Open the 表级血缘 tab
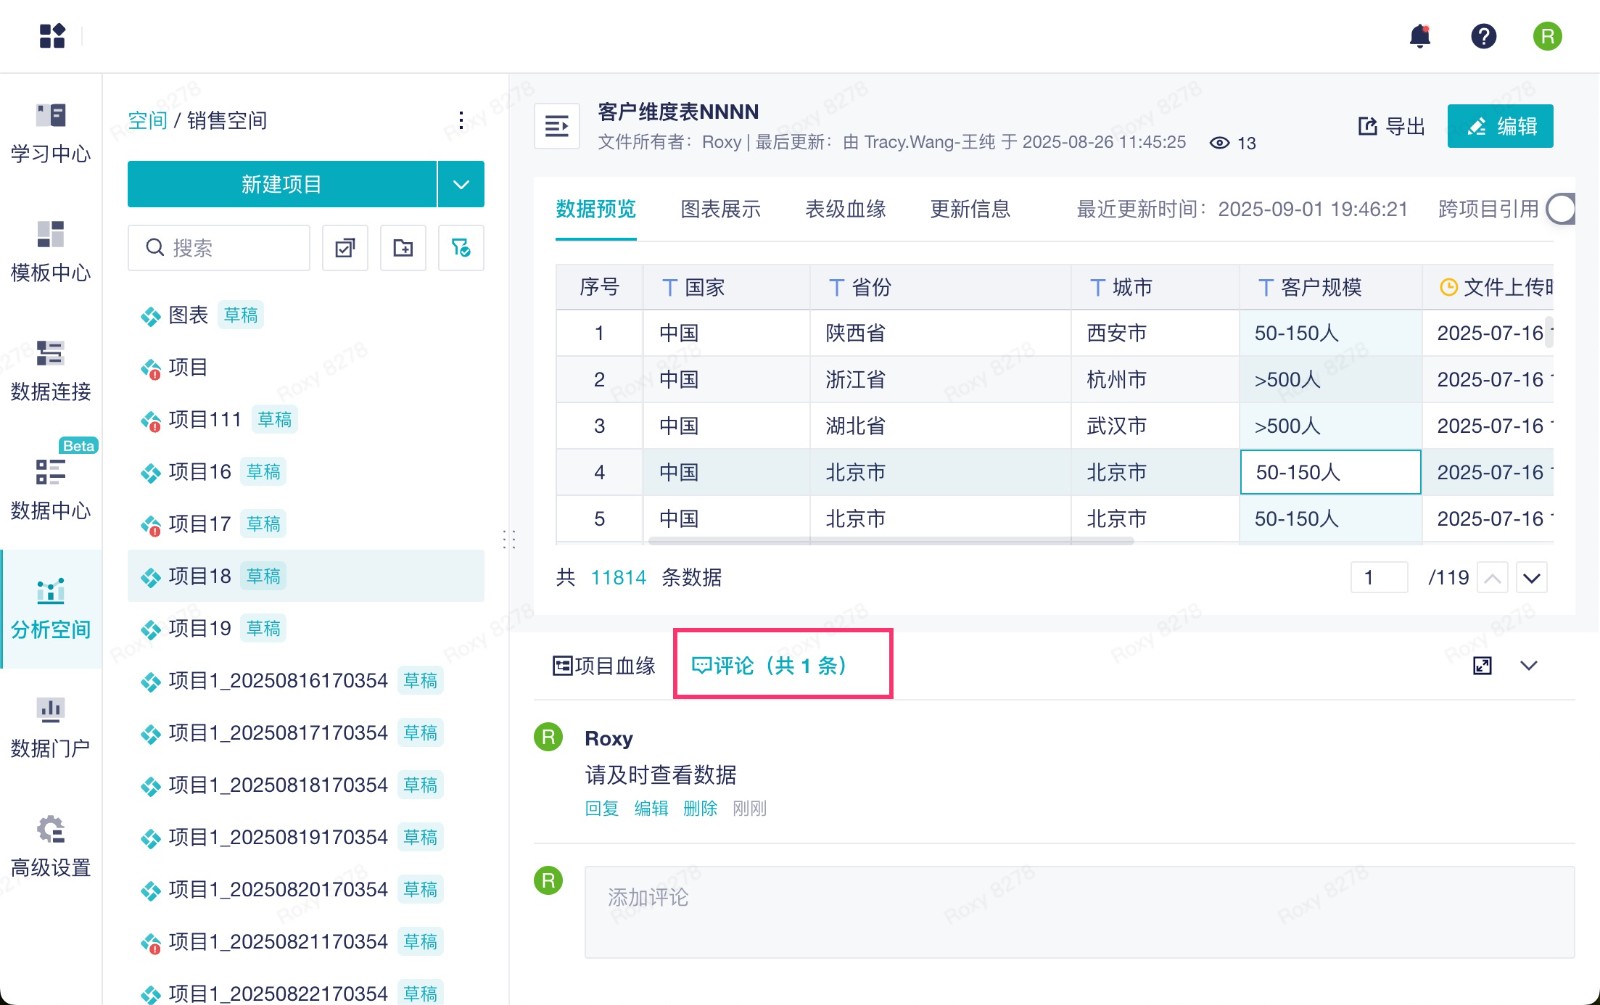 [x=845, y=209]
